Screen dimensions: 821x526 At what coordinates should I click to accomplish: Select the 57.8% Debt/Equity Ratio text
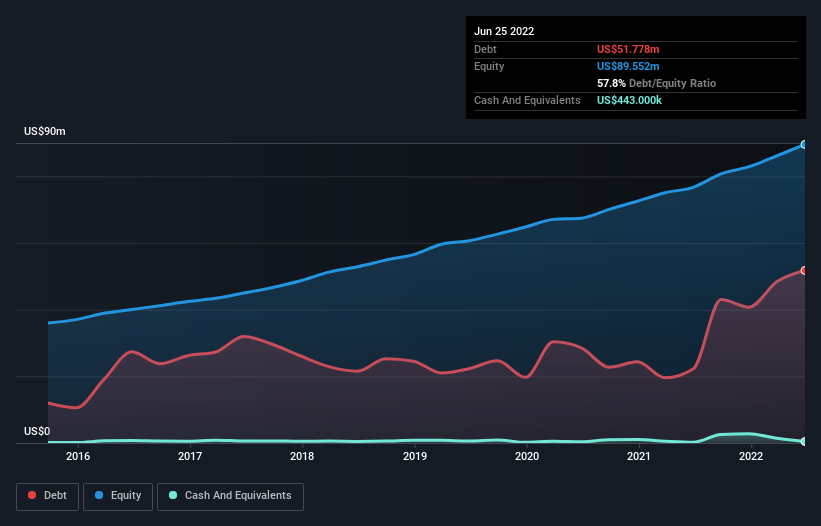coord(656,84)
